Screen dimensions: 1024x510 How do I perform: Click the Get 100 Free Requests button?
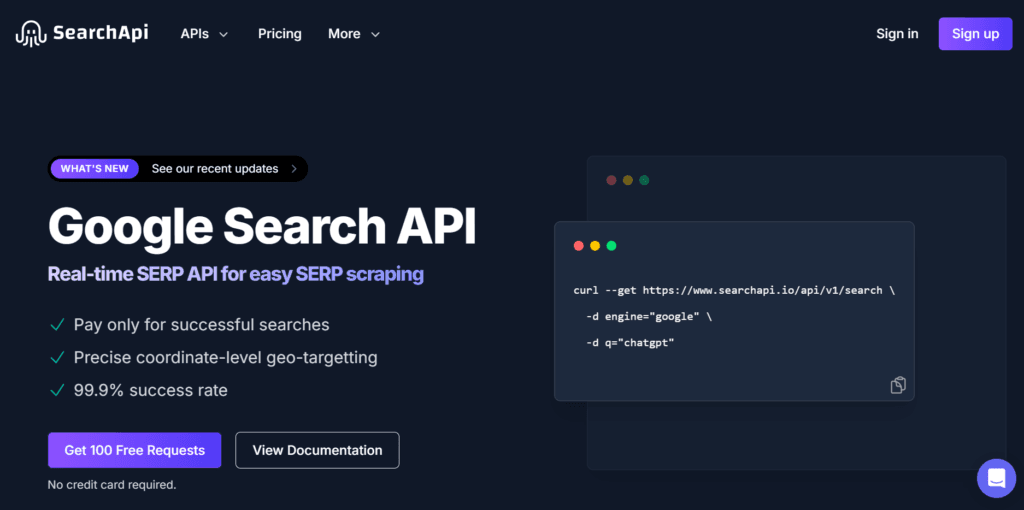pos(134,450)
